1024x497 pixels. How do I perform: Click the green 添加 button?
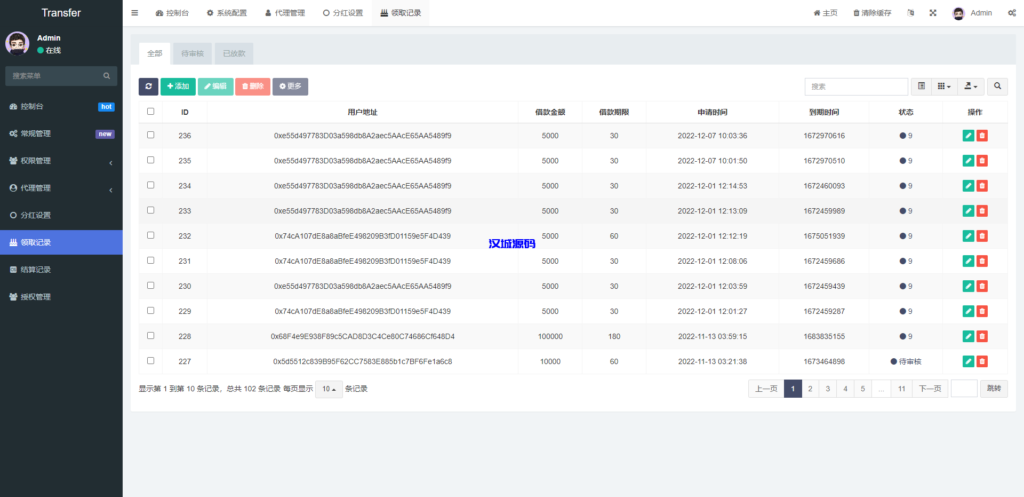pos(177,87)
